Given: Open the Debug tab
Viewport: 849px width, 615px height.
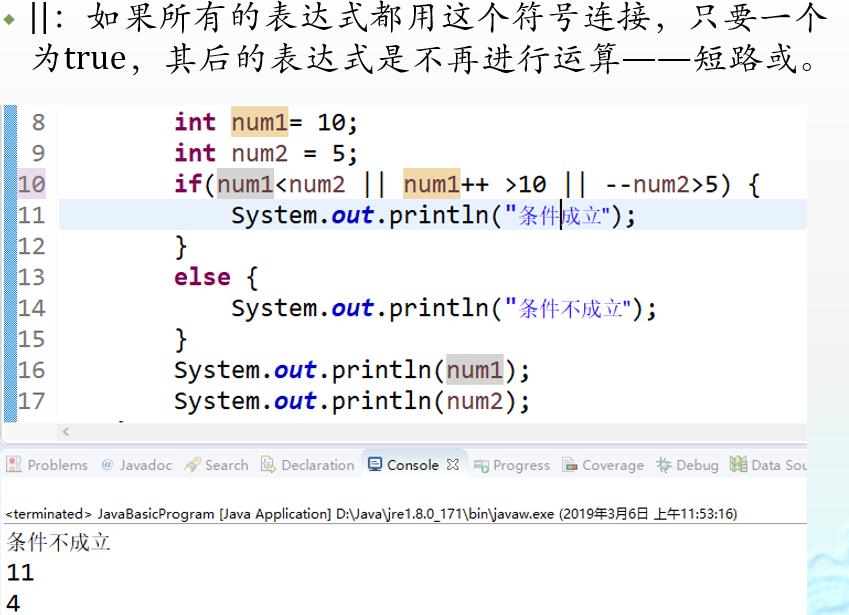Looking at the screenshot, I should (687, 466).
